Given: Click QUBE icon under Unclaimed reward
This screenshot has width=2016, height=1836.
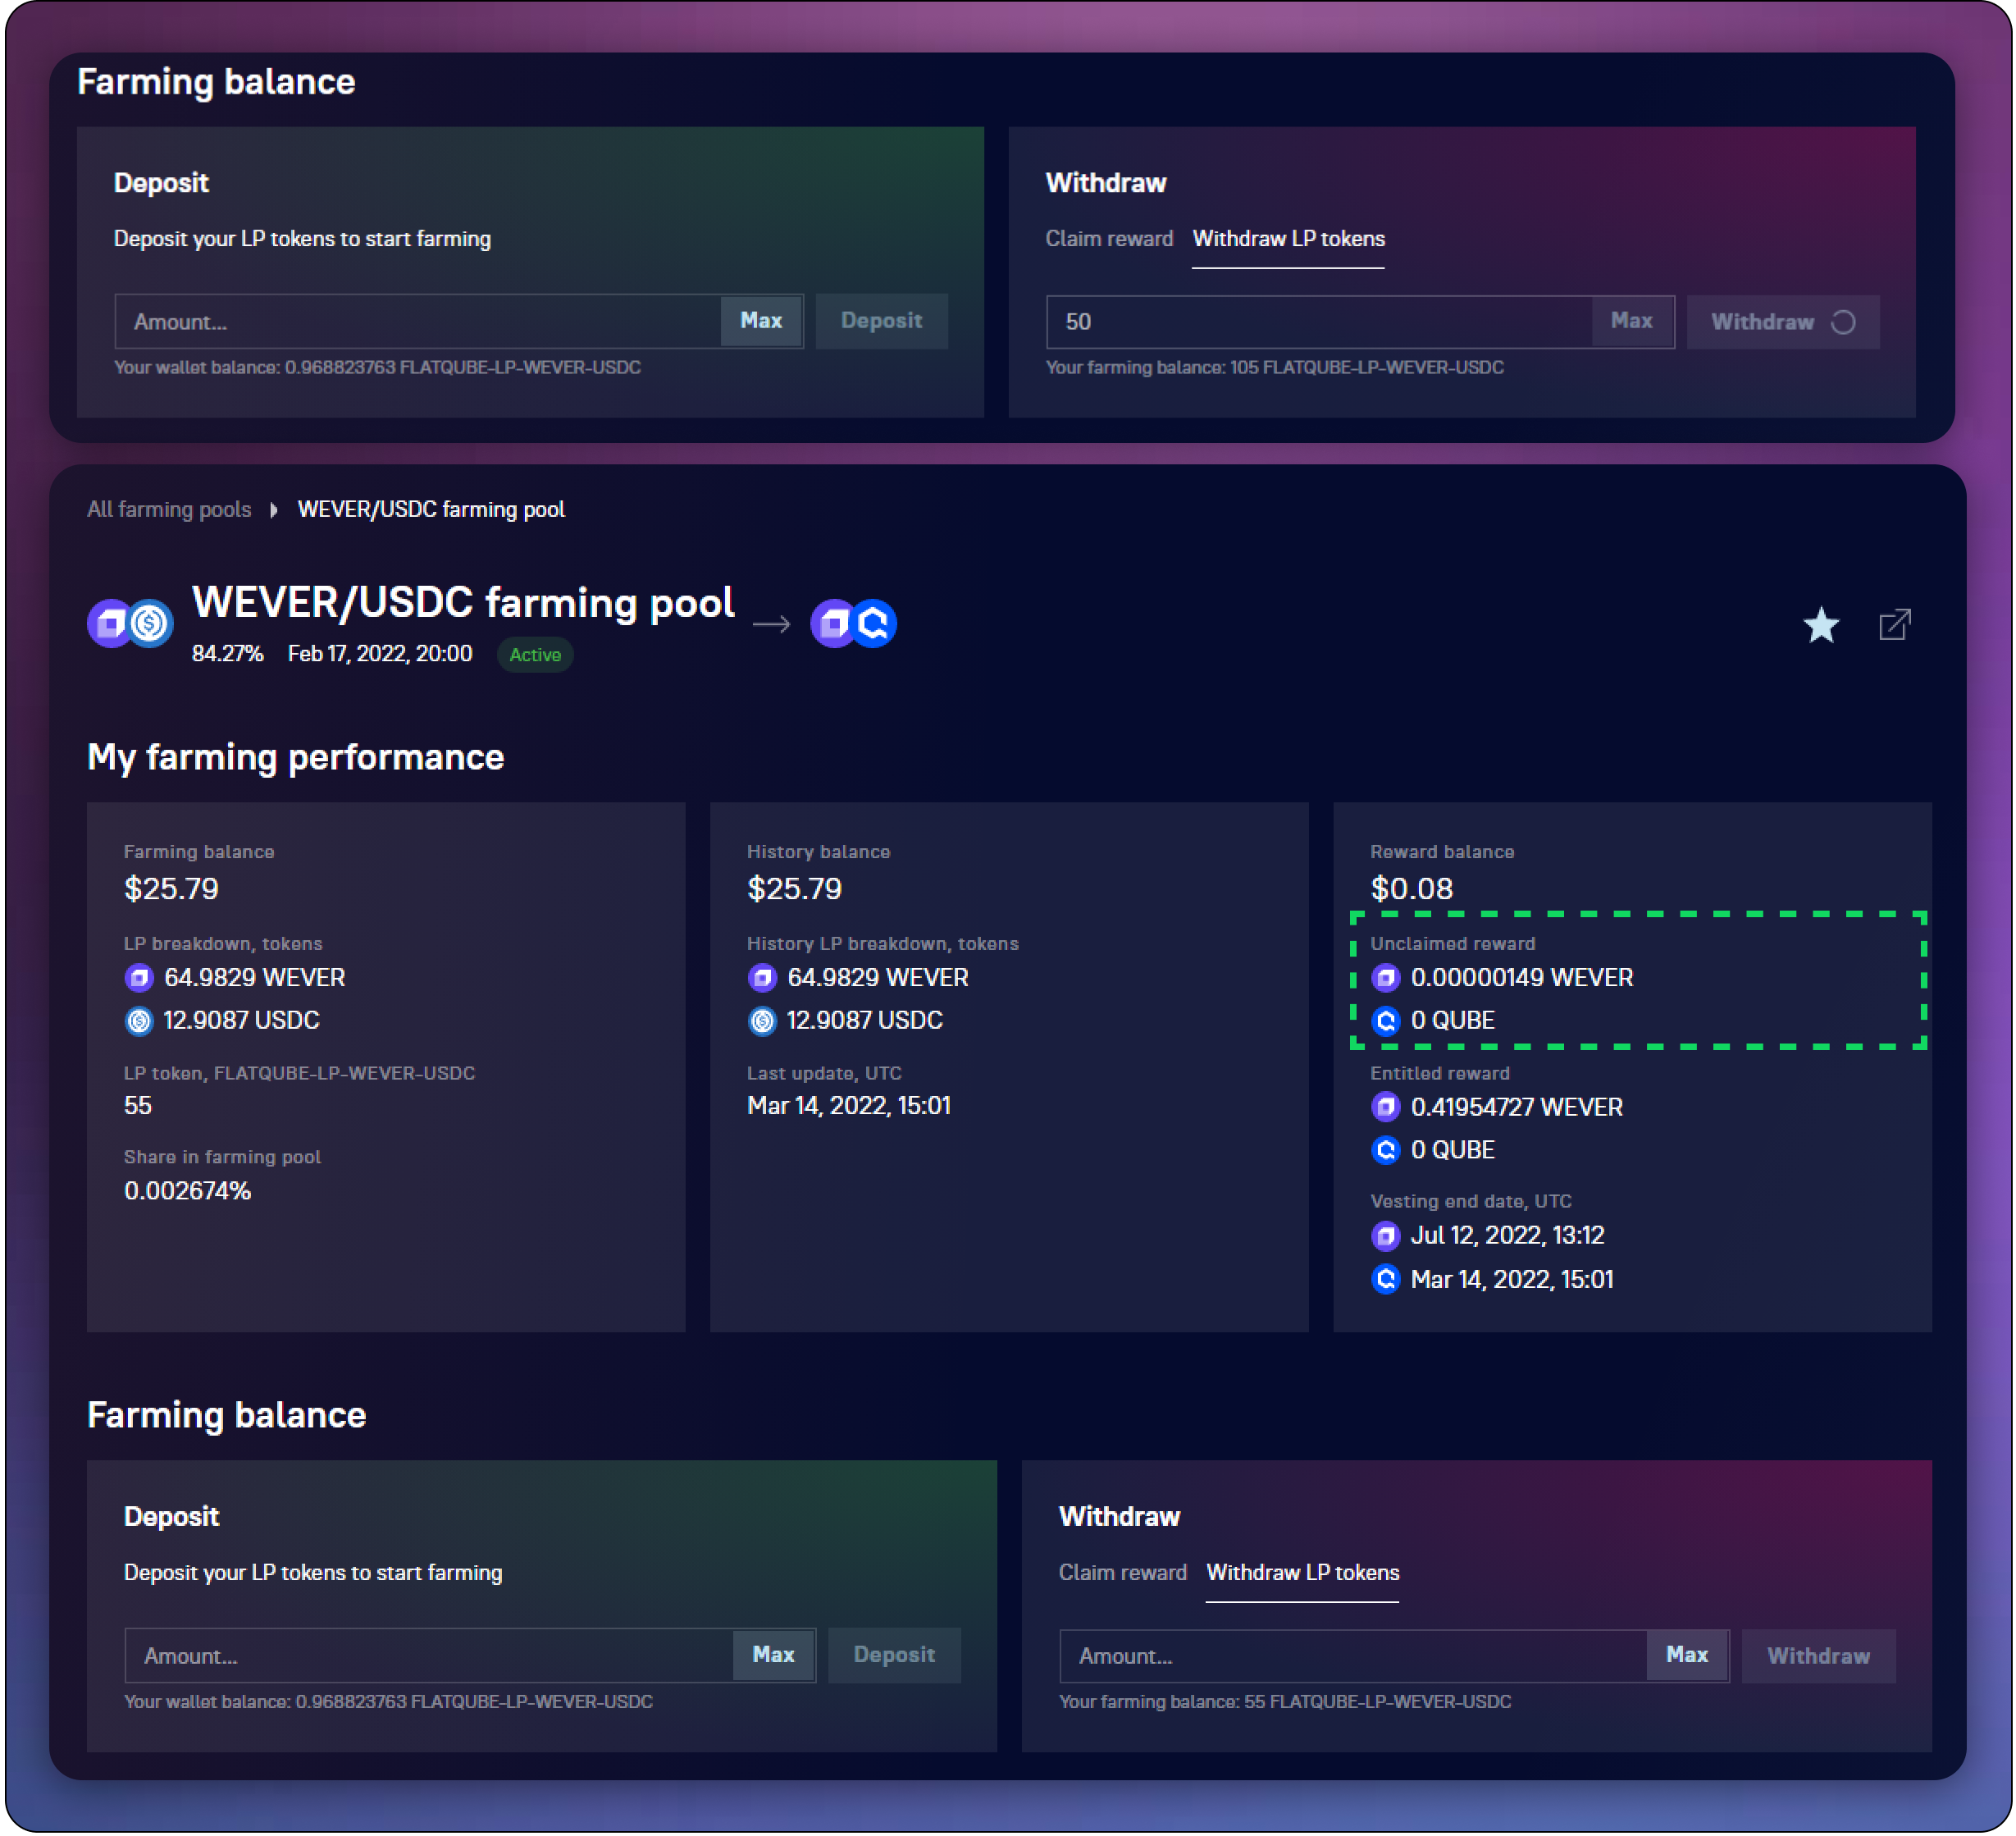Looking at the screenshot, I should tap(1385, 1021).
